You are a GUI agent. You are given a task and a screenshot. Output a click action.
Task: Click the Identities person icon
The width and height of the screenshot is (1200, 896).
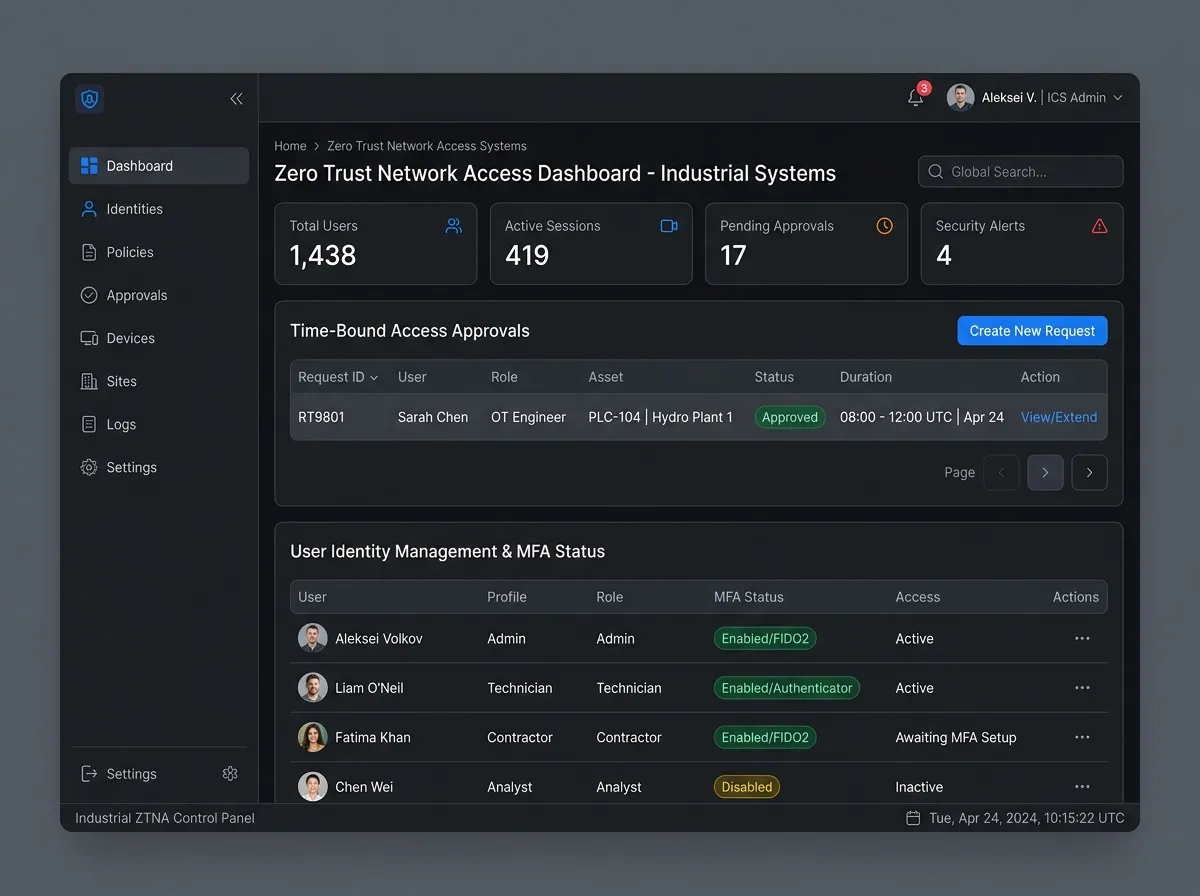coord(89,209)
